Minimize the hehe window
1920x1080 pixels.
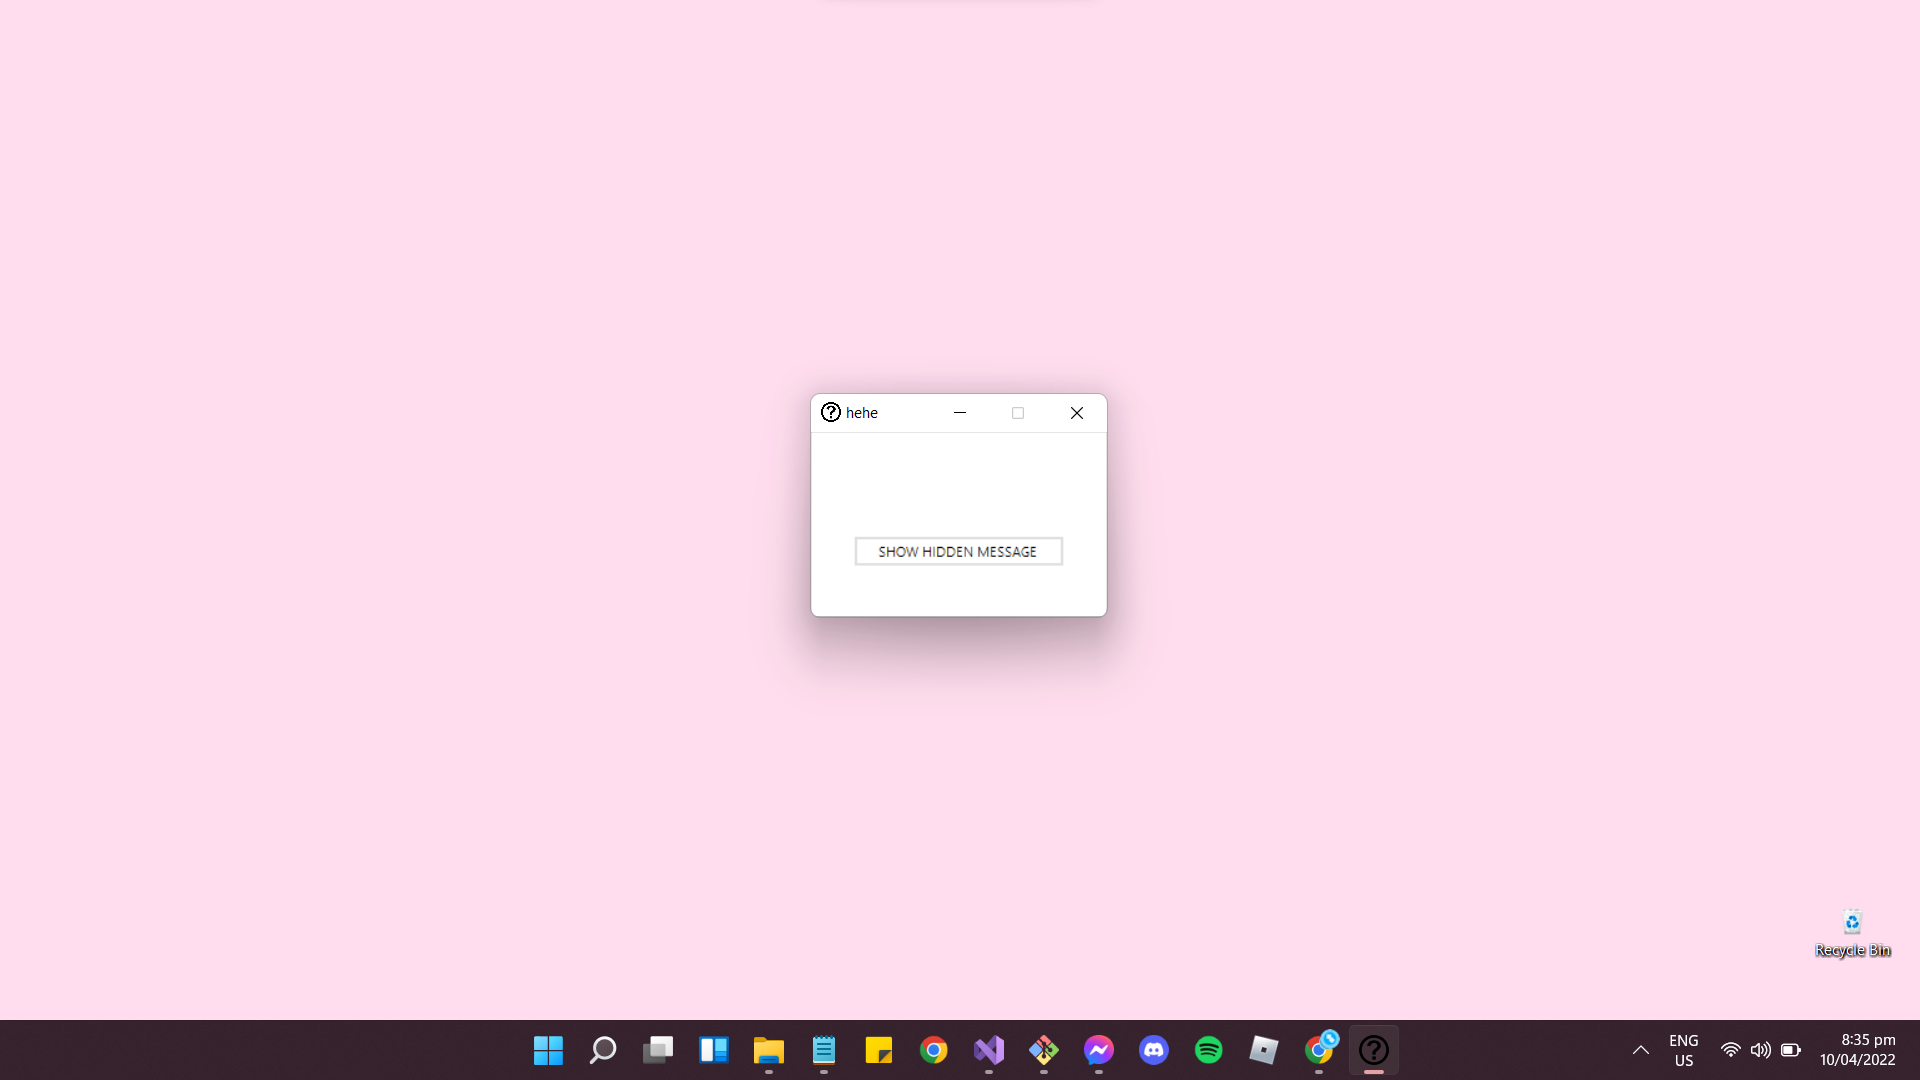[960, 413]
